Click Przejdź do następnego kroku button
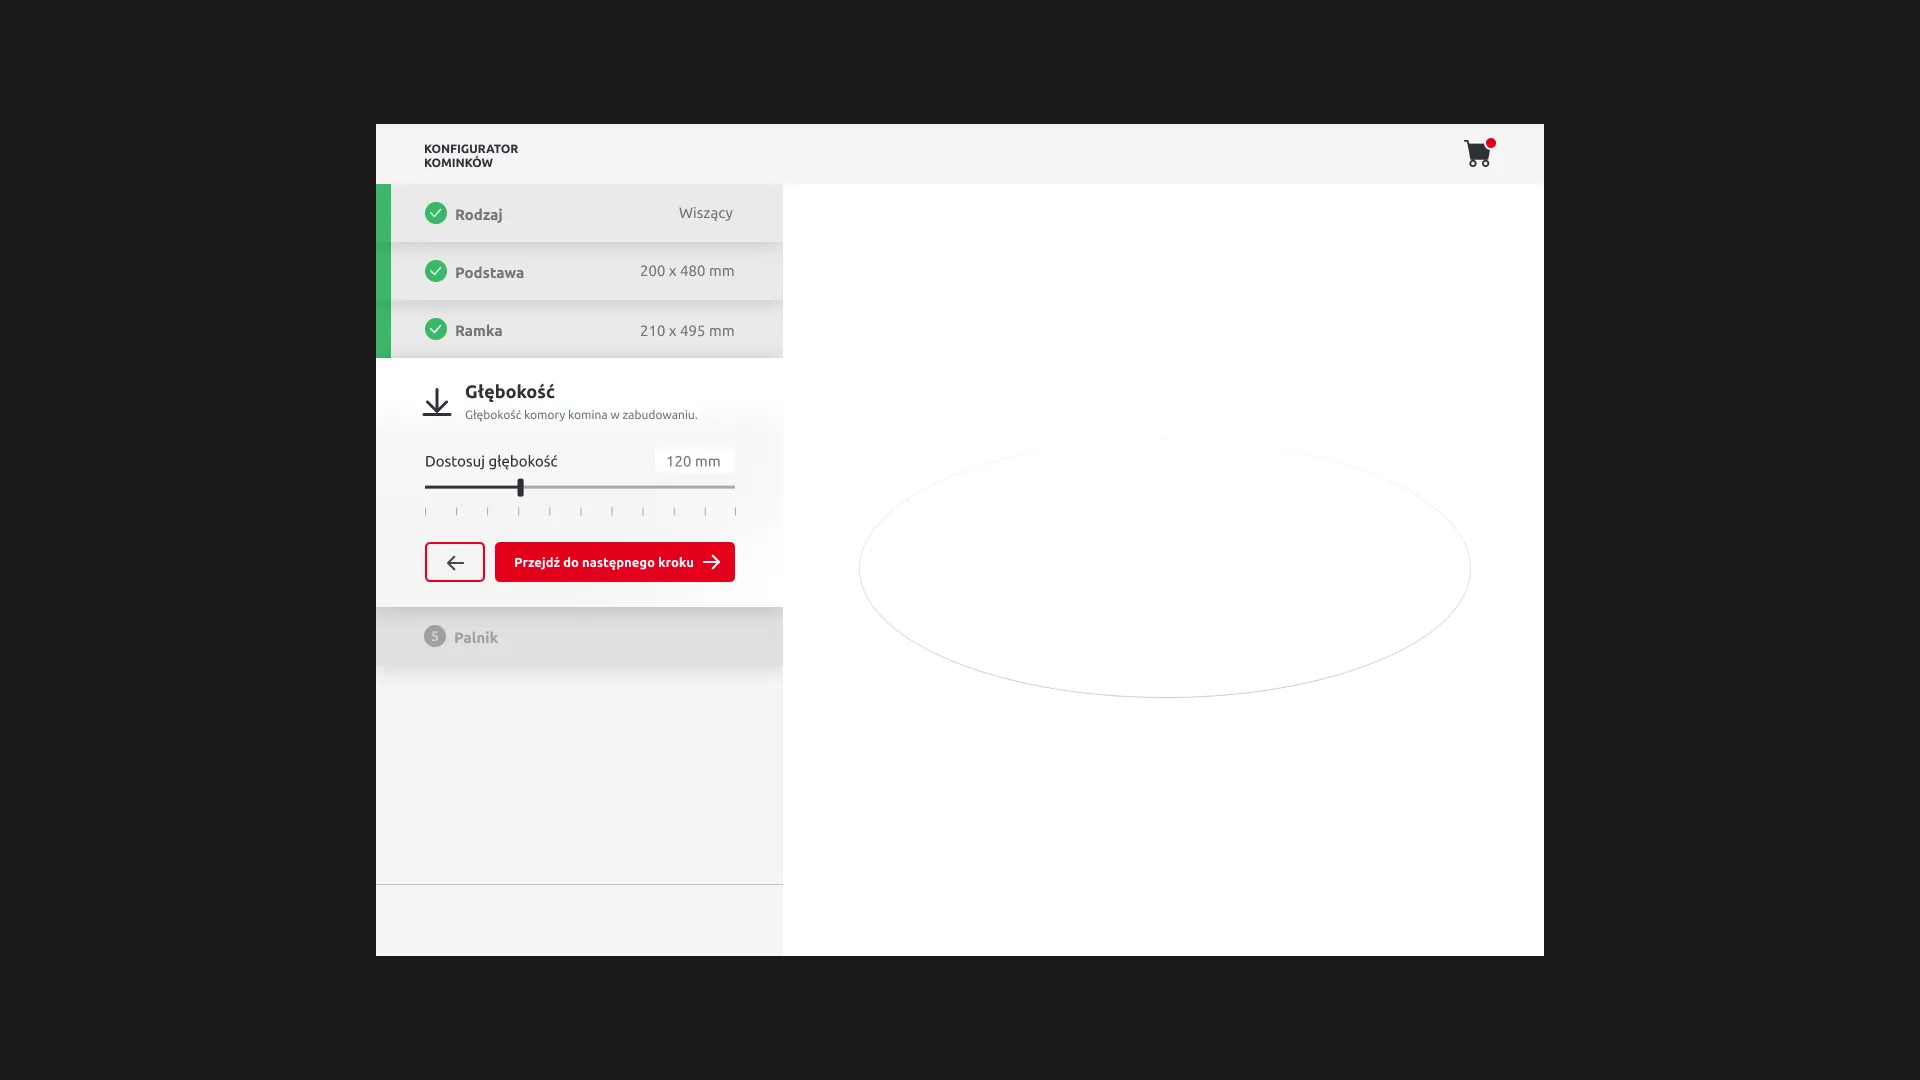Viewport: 1920px width, 1080px height. tap(603, 562)
